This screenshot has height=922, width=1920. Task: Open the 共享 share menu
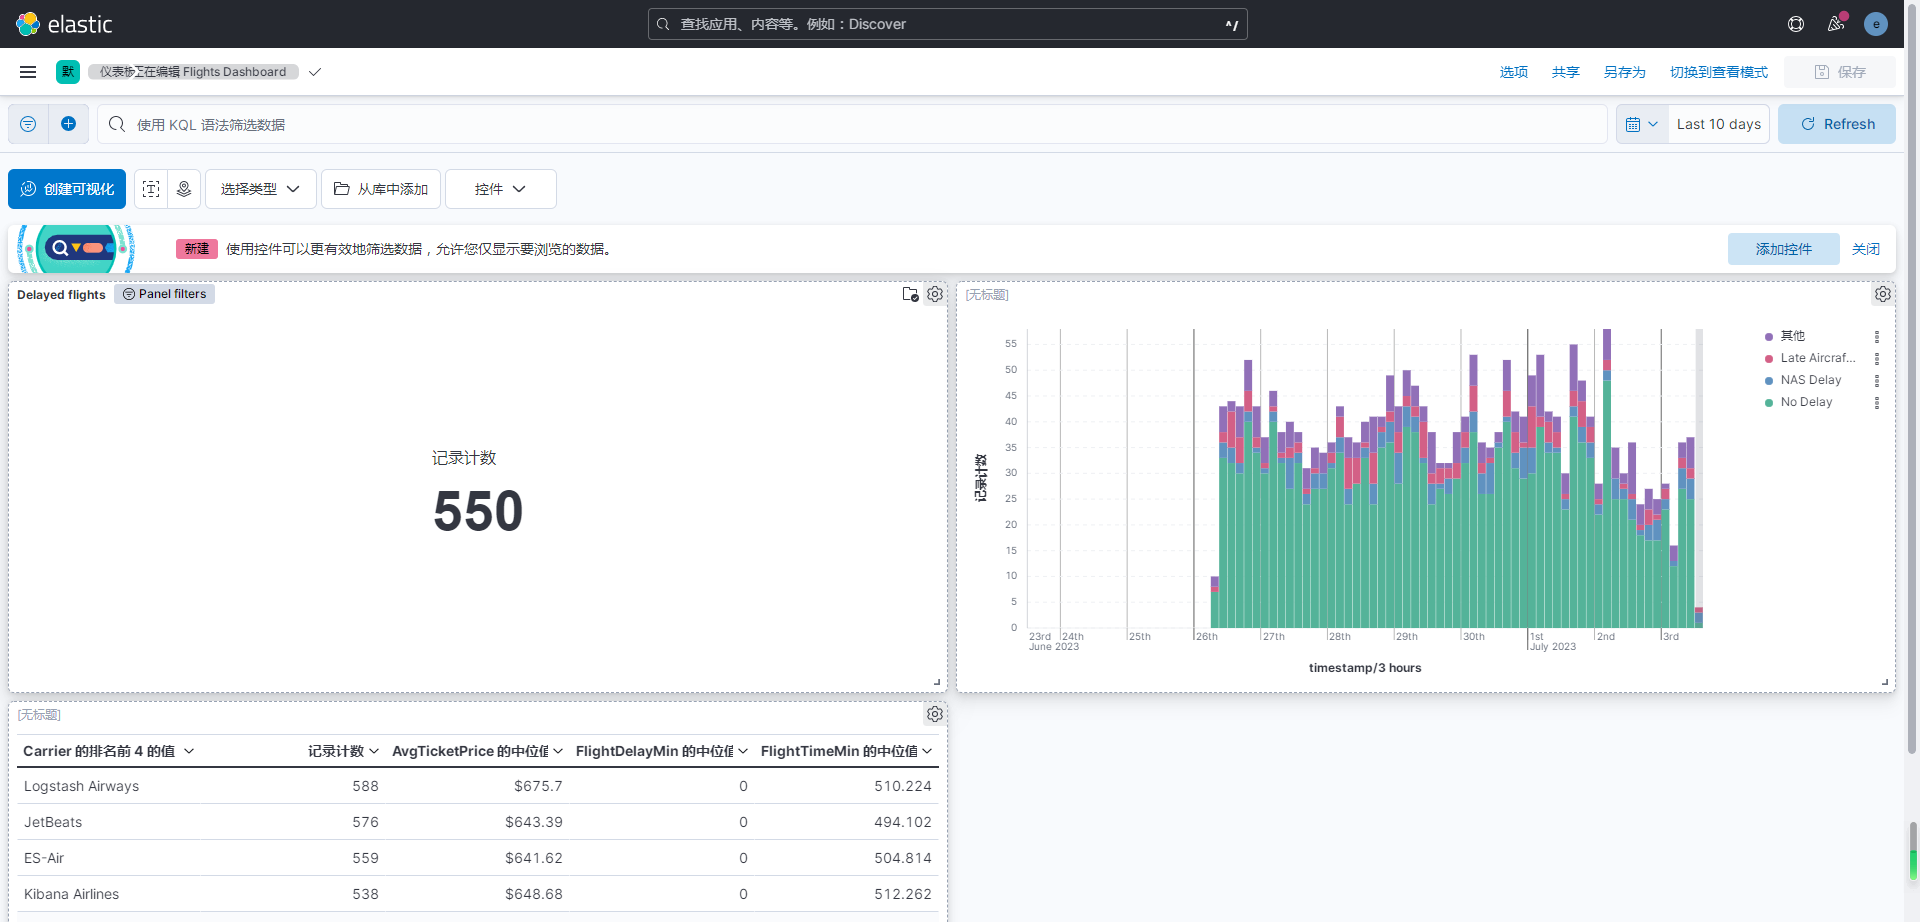(x=1566, y=72)
